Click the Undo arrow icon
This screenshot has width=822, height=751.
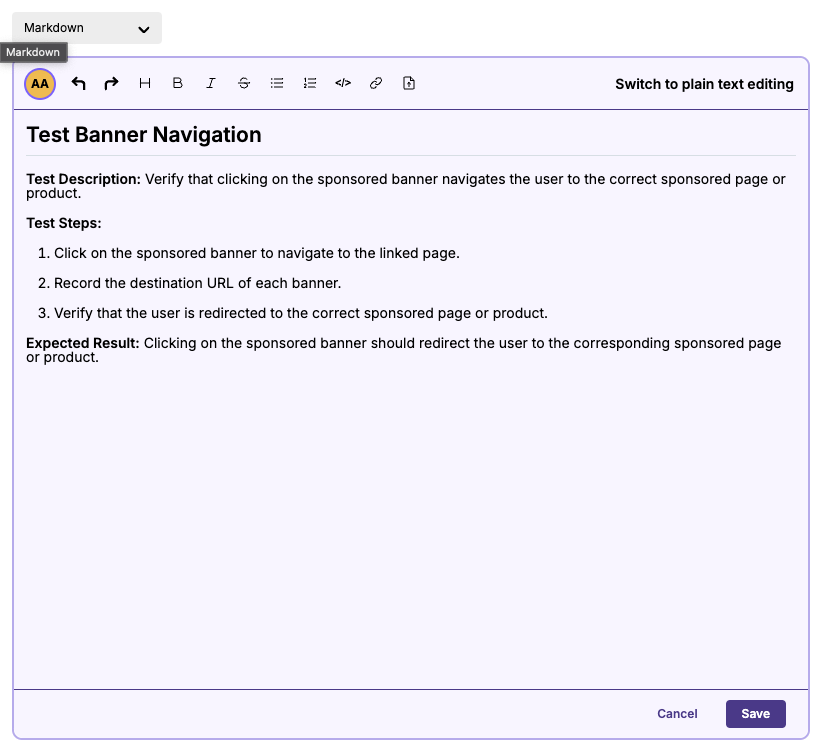(78, 83)
